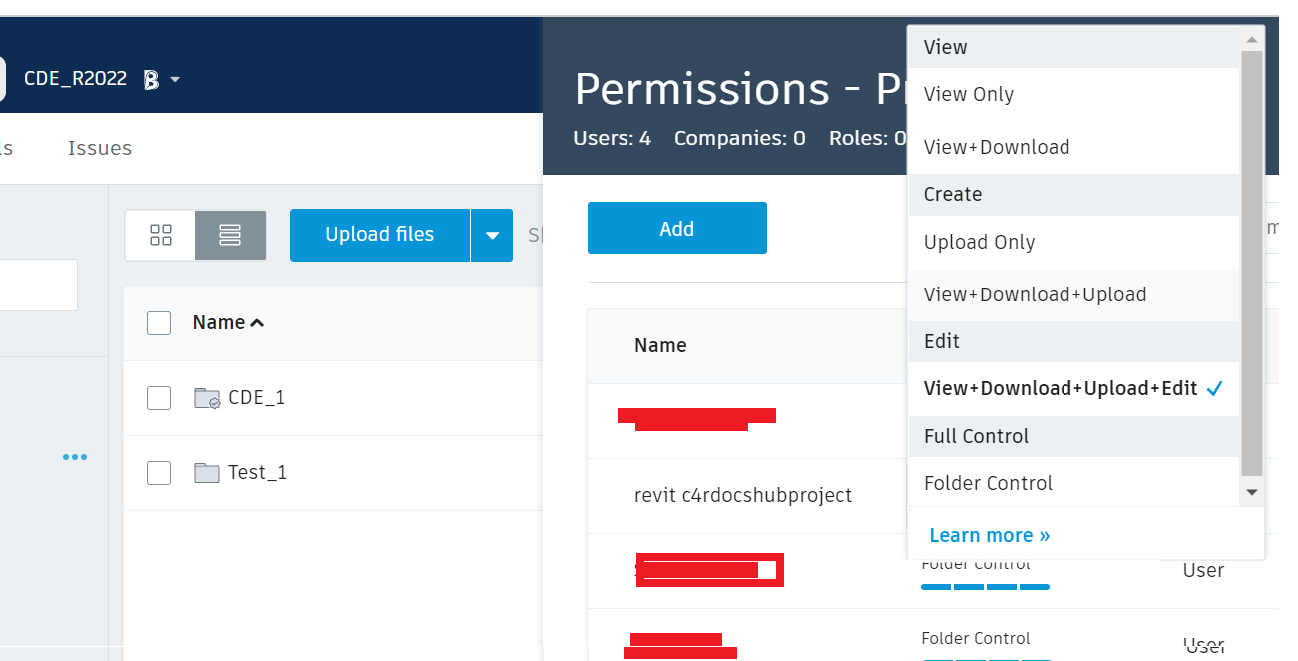Viewport: 1298px width, 661px height.
Task: Click the Name column header in Permissions
Action: [x=660, y=345]
